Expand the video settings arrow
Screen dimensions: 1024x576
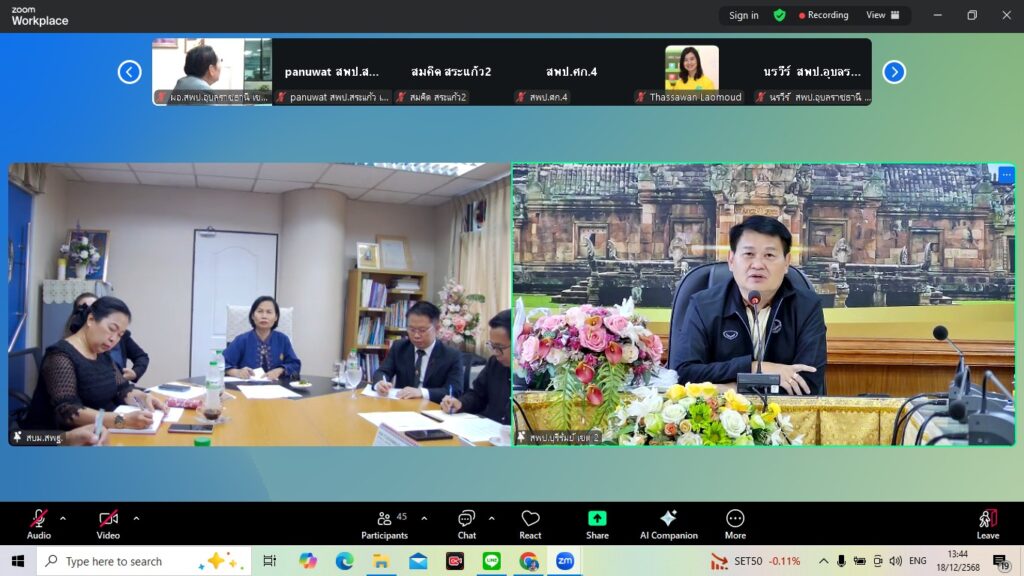pyautogui.click(x=136, y=518)
